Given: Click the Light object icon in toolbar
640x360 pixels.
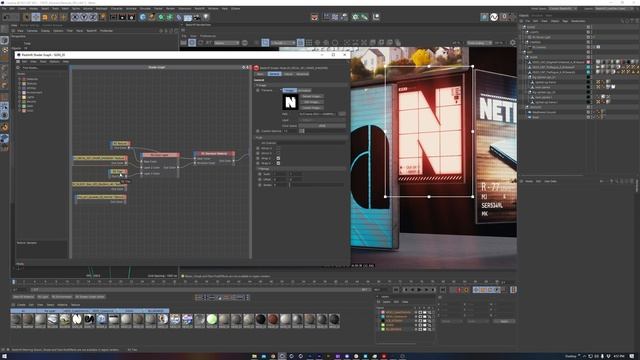Looking at the screenshot, I should tap(206, 17).
